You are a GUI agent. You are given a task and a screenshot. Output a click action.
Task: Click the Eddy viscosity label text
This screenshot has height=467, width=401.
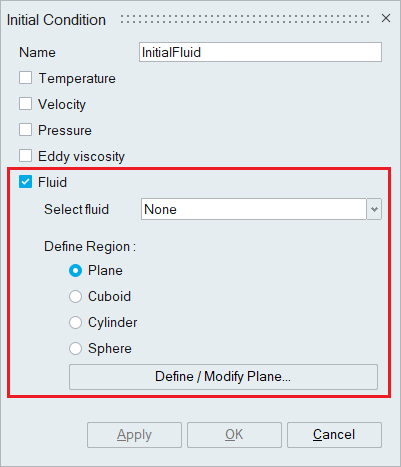(81, 156)
